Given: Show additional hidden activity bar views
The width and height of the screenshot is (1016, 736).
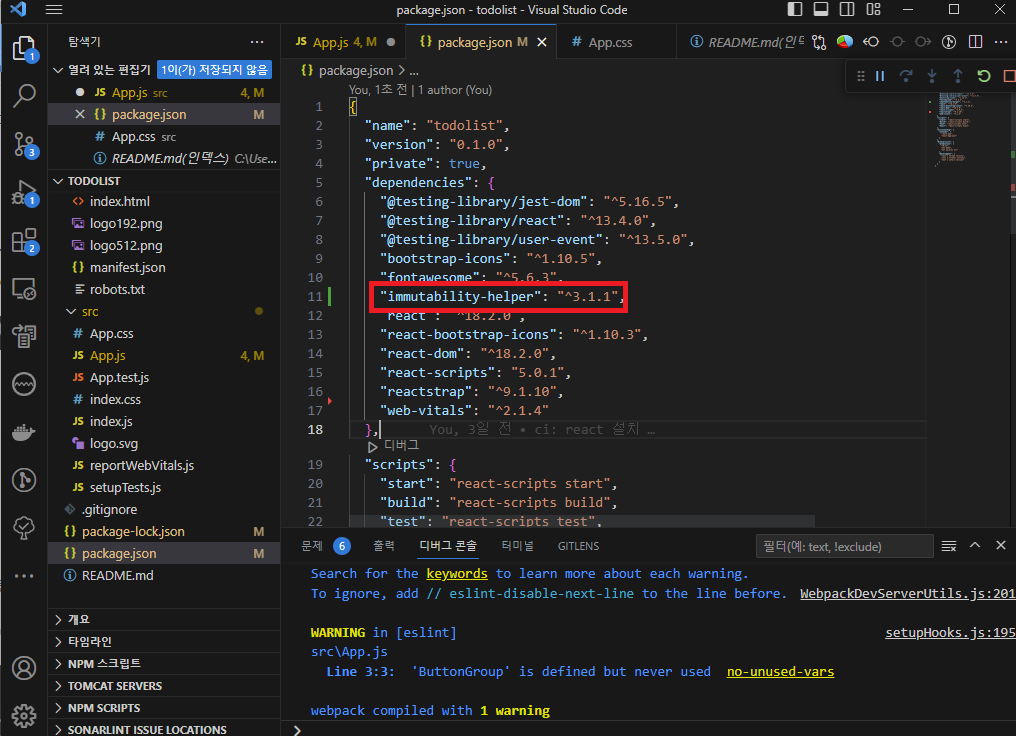Looking at the screenshot, I should pos(24,576).
